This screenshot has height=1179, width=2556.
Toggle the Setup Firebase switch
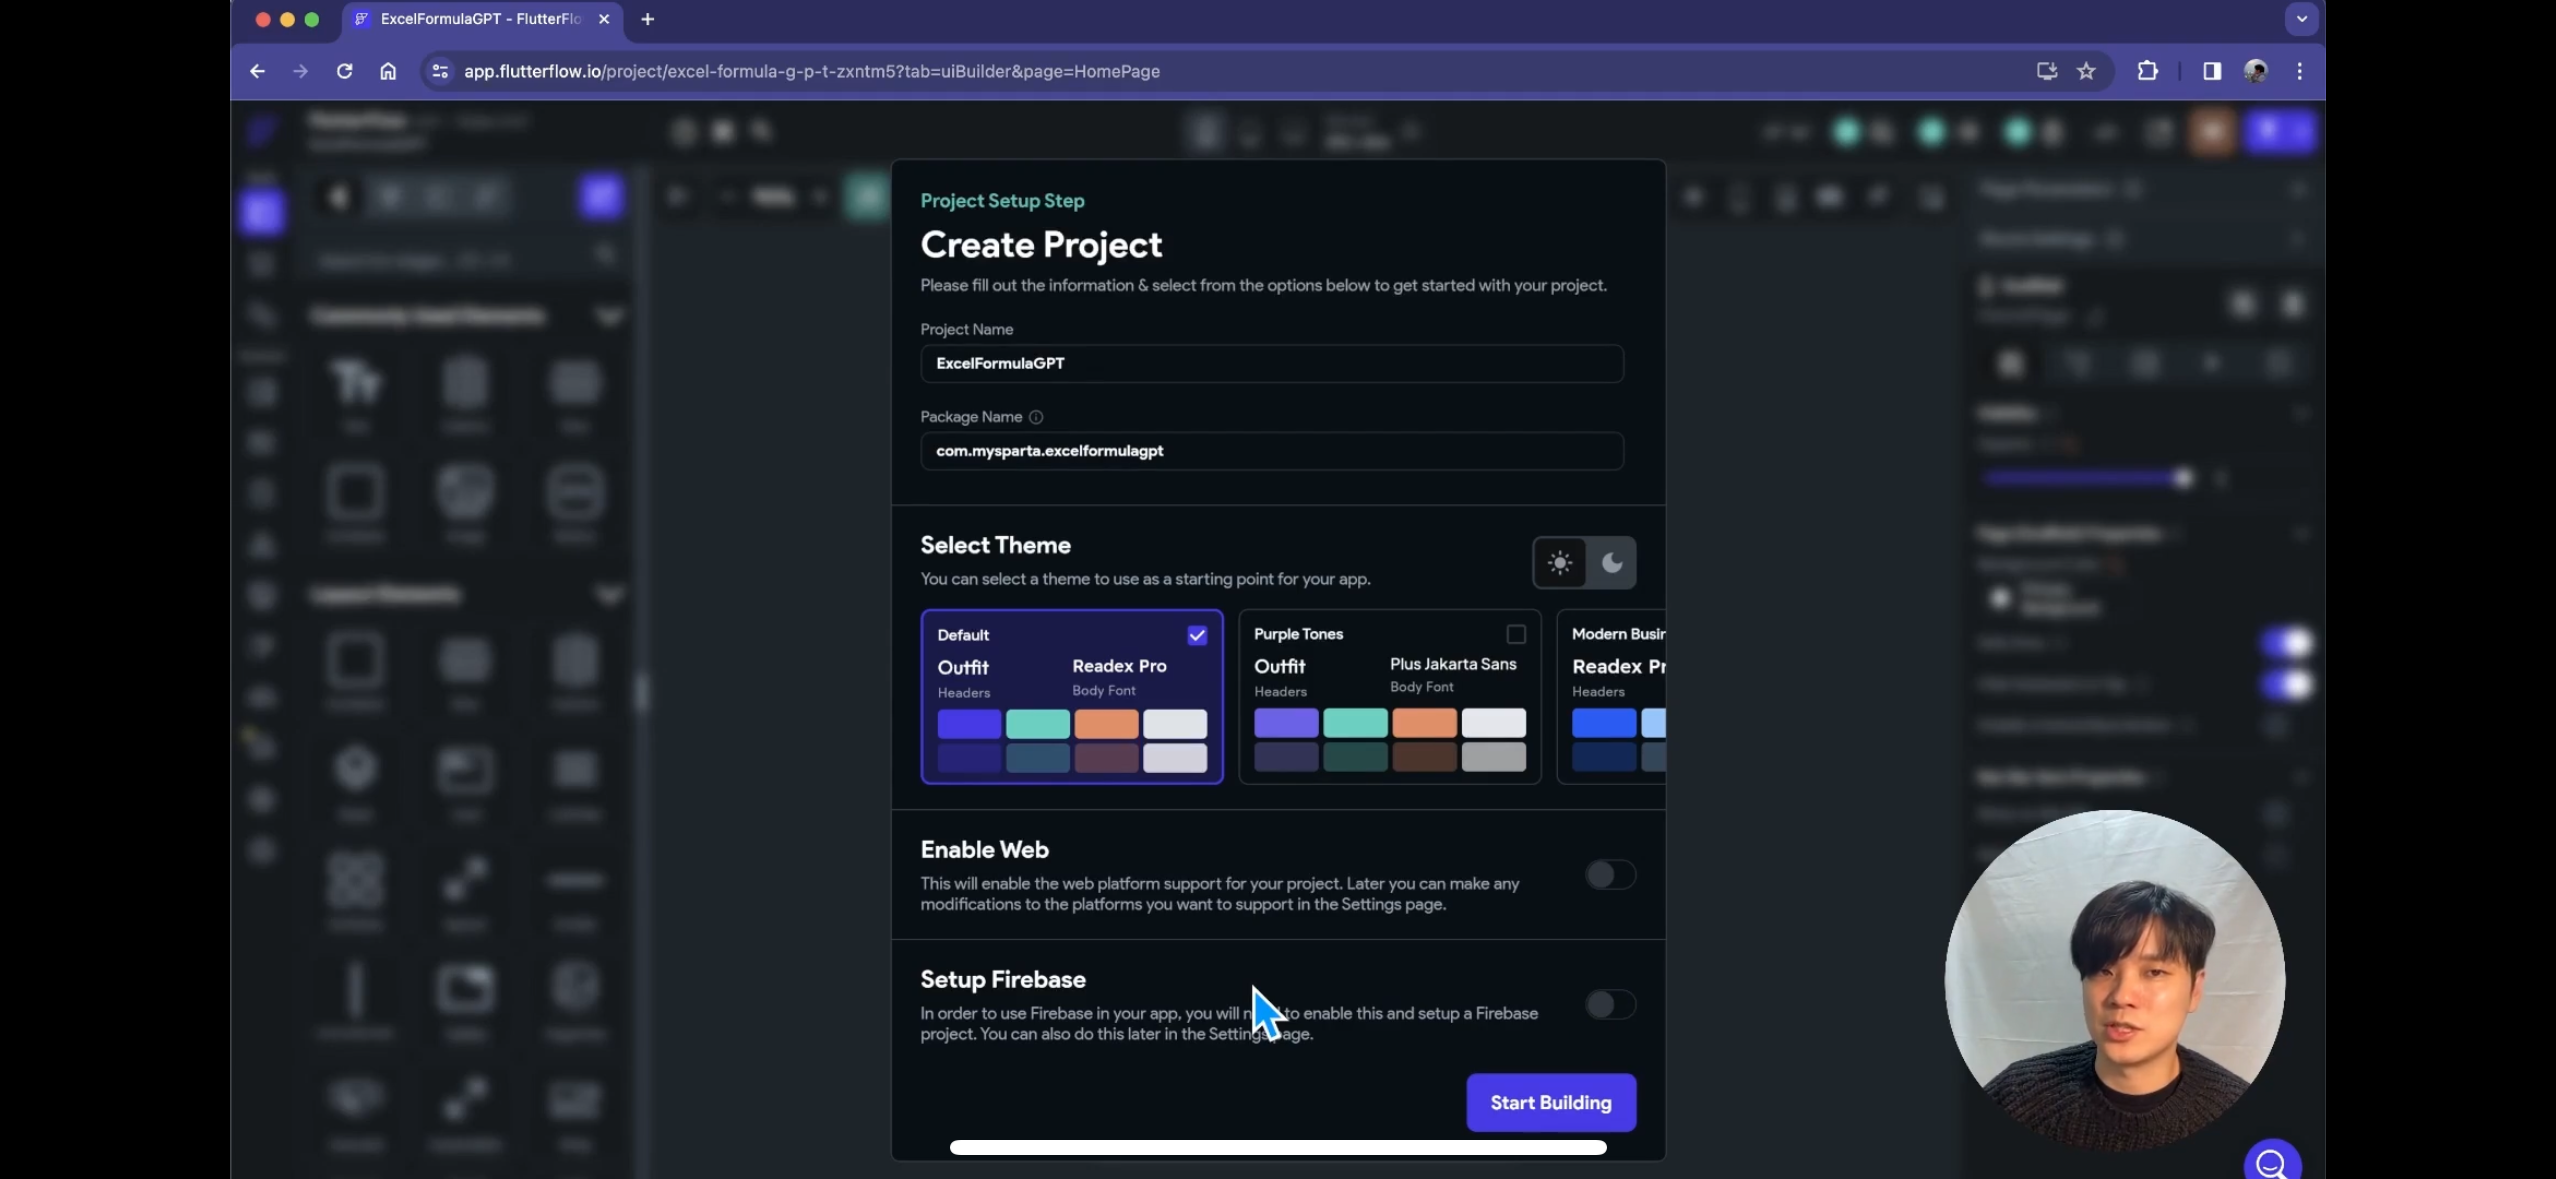click(x=1610, y=1004)
